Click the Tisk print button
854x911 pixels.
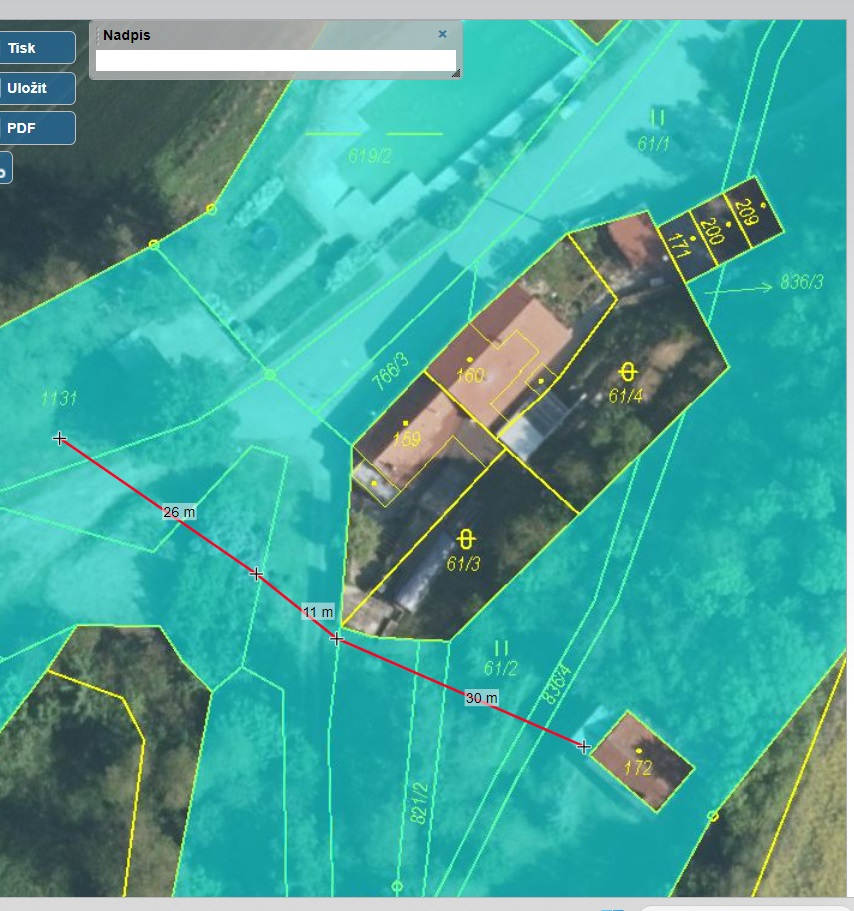pyautogui.click(x=36, y=48)
